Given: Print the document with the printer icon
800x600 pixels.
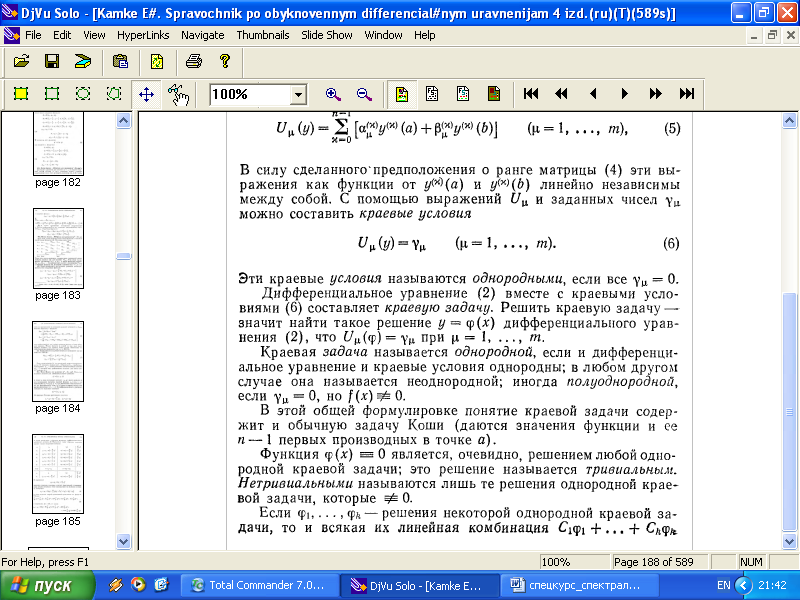Looking at the screenshot, I should tap(194, 62).
